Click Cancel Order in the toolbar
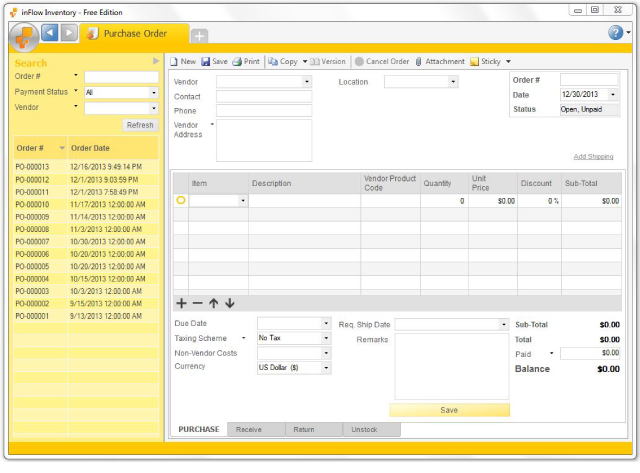Screen dimensions: 640x473 [x=382, y=61]
